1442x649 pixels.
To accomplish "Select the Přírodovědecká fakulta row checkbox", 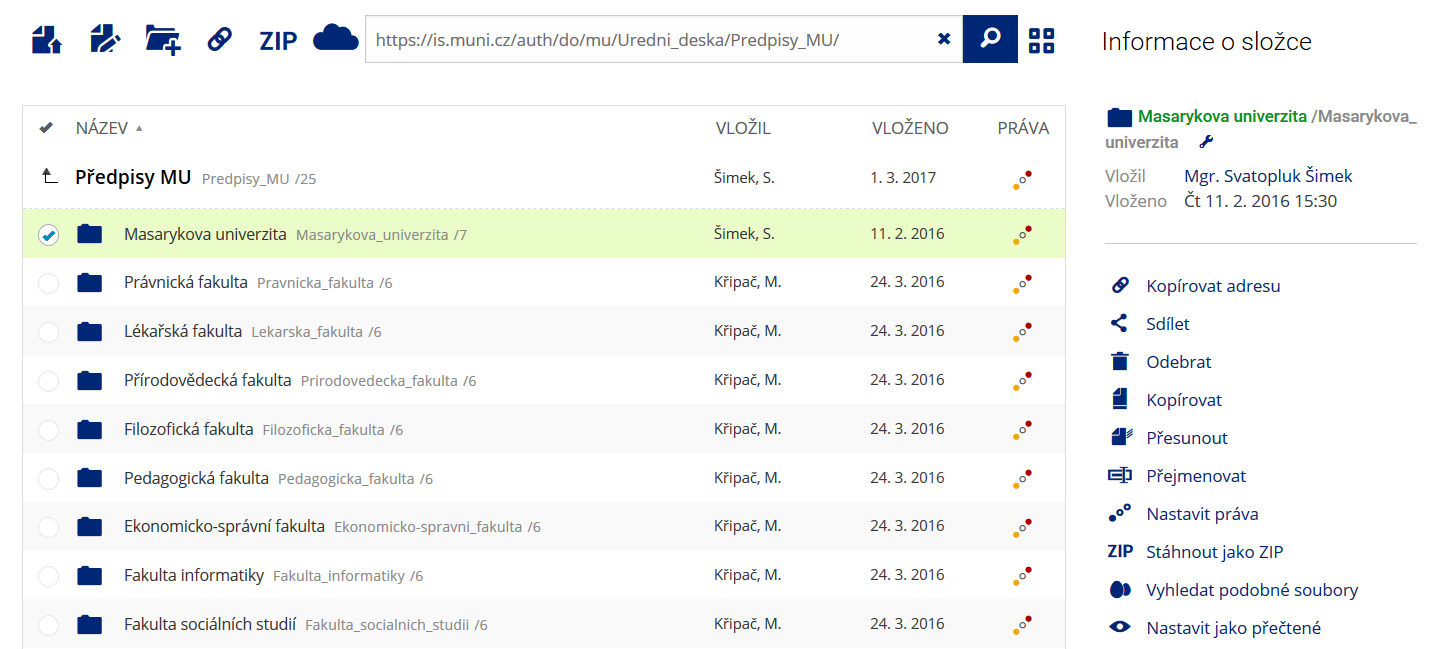I will point(48,381).
